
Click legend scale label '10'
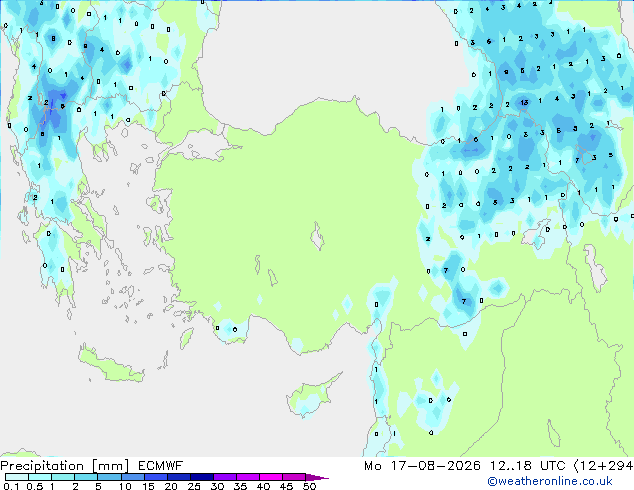(x=125, y=486)
